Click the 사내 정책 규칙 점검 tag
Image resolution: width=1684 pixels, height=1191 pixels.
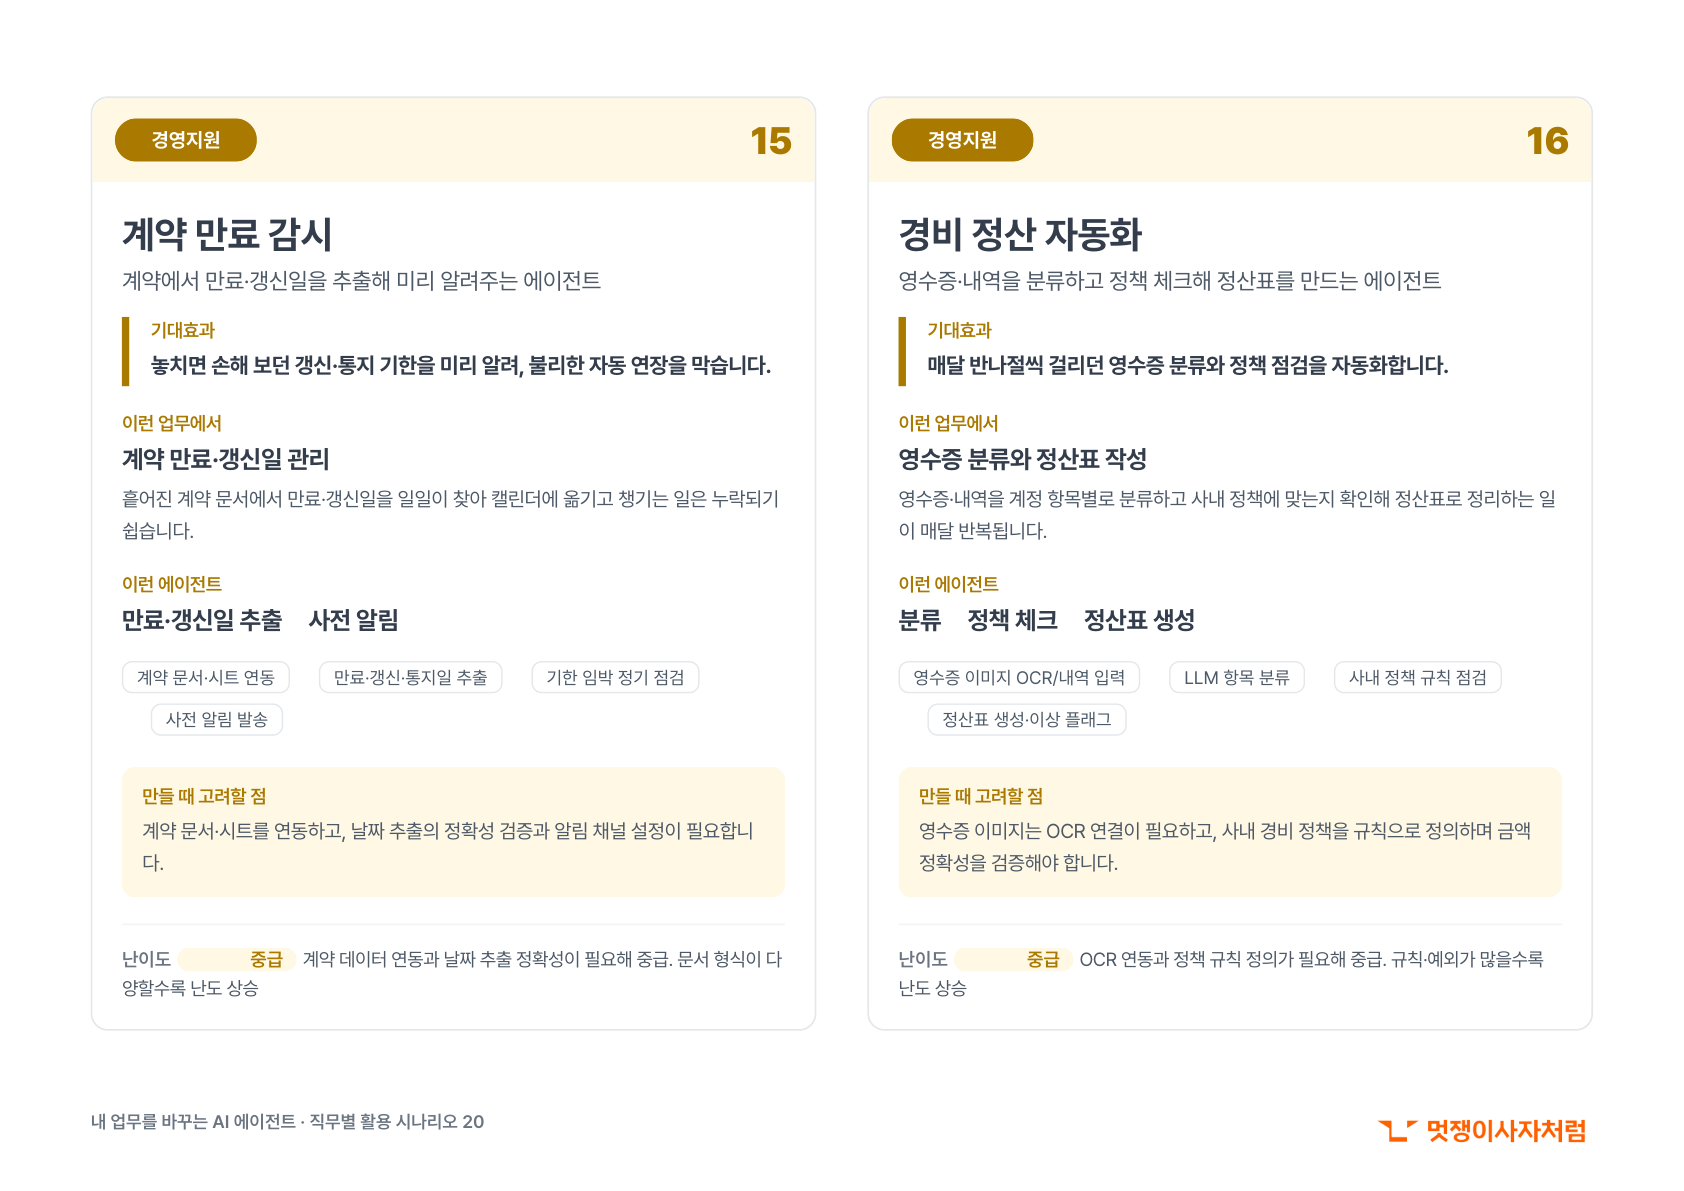click(1418, 677)
